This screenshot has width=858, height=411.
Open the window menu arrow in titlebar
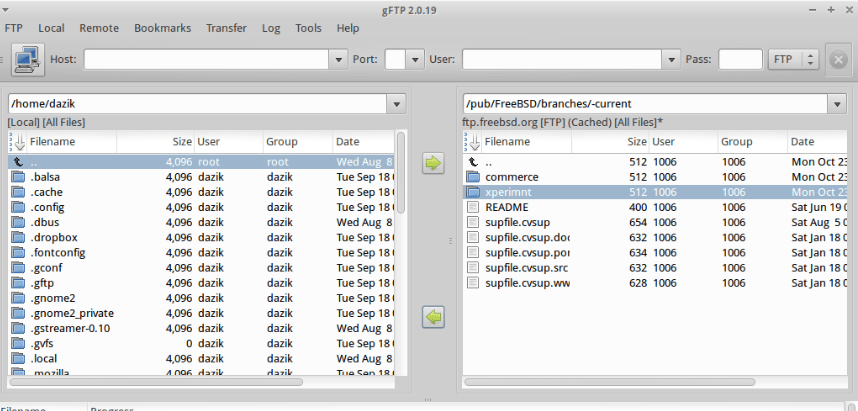(x=5, y=10)
